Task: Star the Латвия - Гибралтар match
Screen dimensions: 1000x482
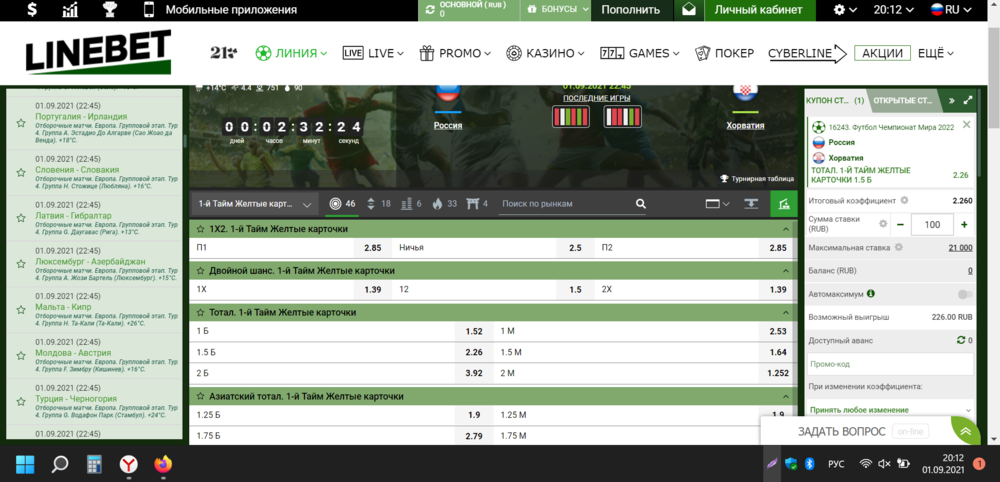Action: pyautogui.click(x=21, y=220)
